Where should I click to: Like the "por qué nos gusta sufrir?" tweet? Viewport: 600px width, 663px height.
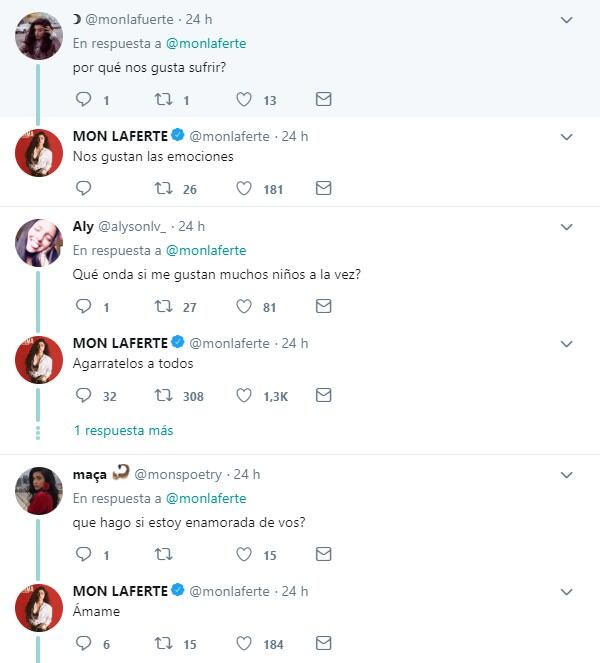pos(244,99)
